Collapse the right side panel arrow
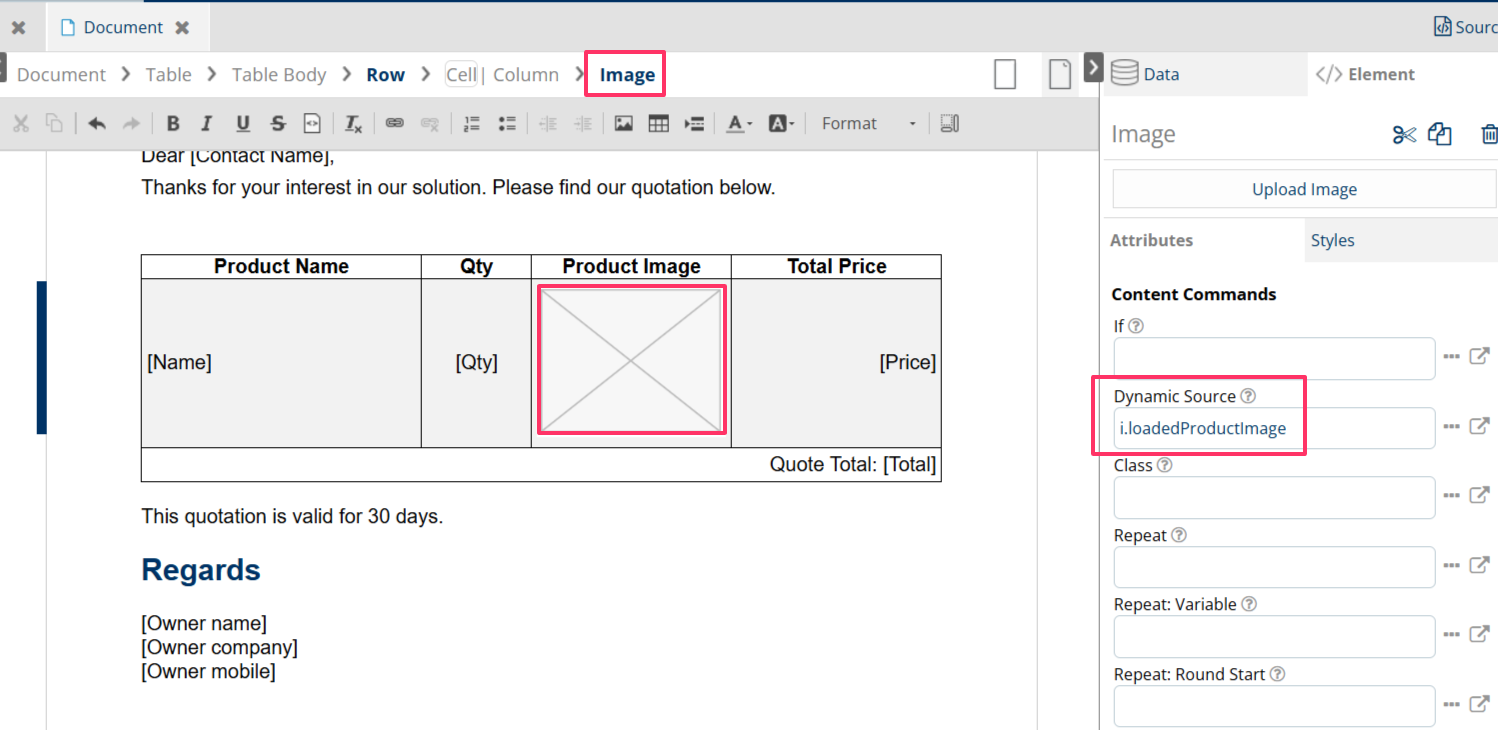This screenshot has width=1498, height=730. [x=1093, y=67]
